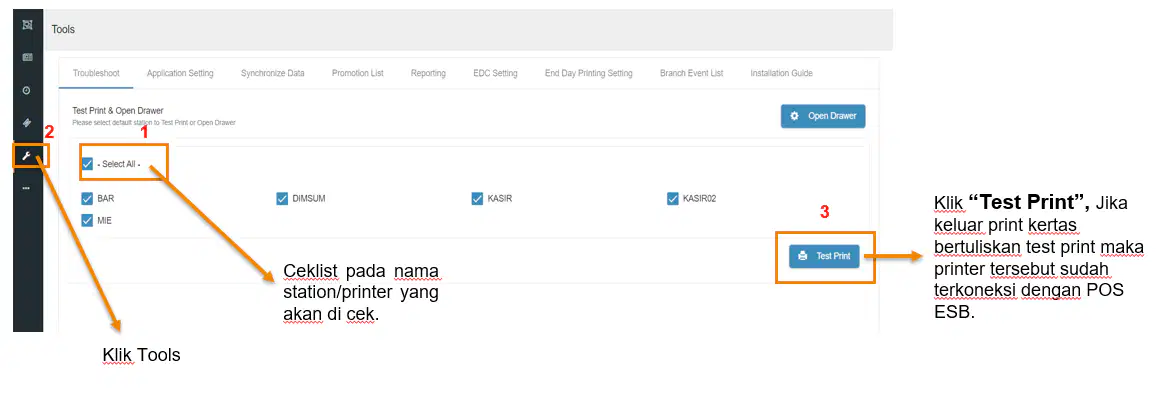Image resolution: width=1165 pixels, height=396 pixels.
Task: Uncheck the KASIR station checkbox
Action: pyautogui.click(x=478, y=198)
